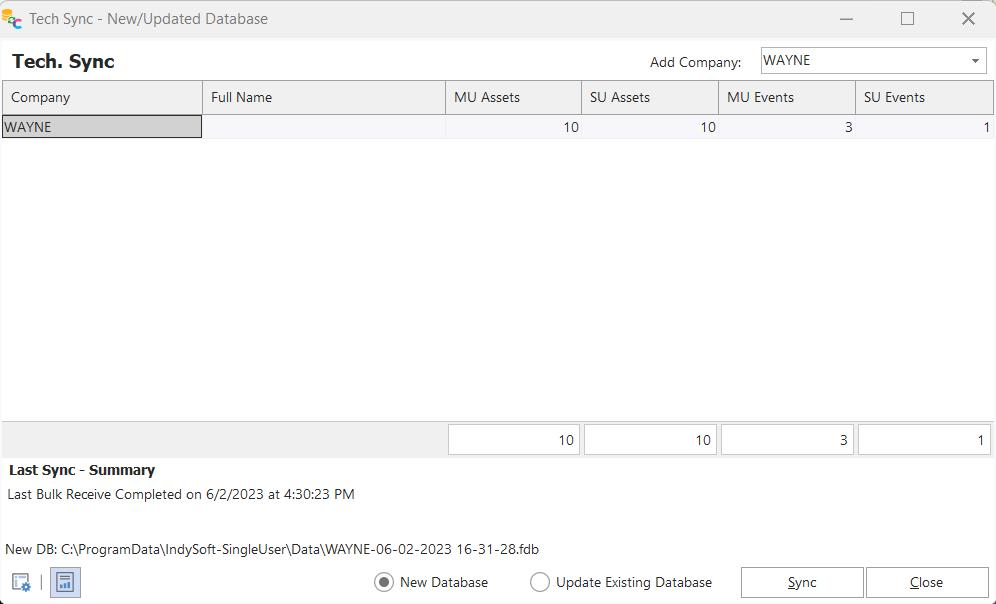
Task: Toggle the summary report icon
Action: (65, 582)
